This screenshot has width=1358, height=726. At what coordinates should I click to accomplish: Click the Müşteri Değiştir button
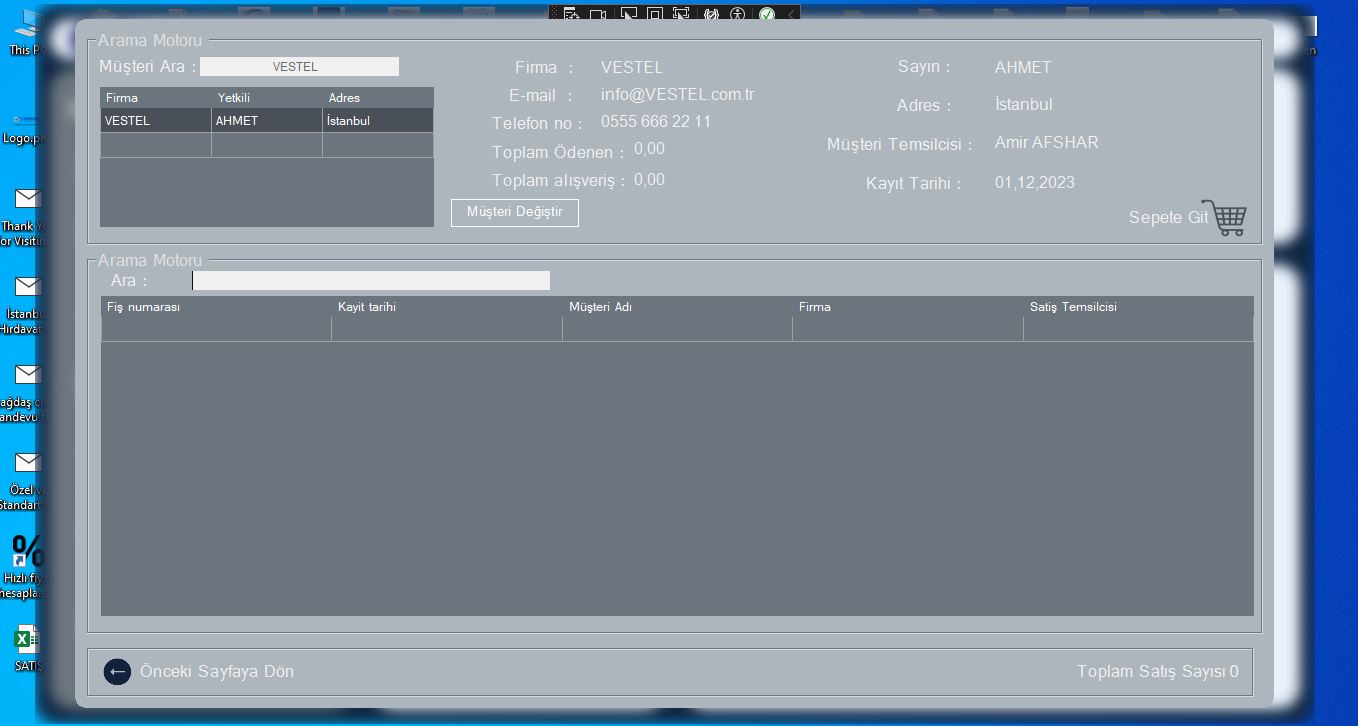click(x=515, y=213)
